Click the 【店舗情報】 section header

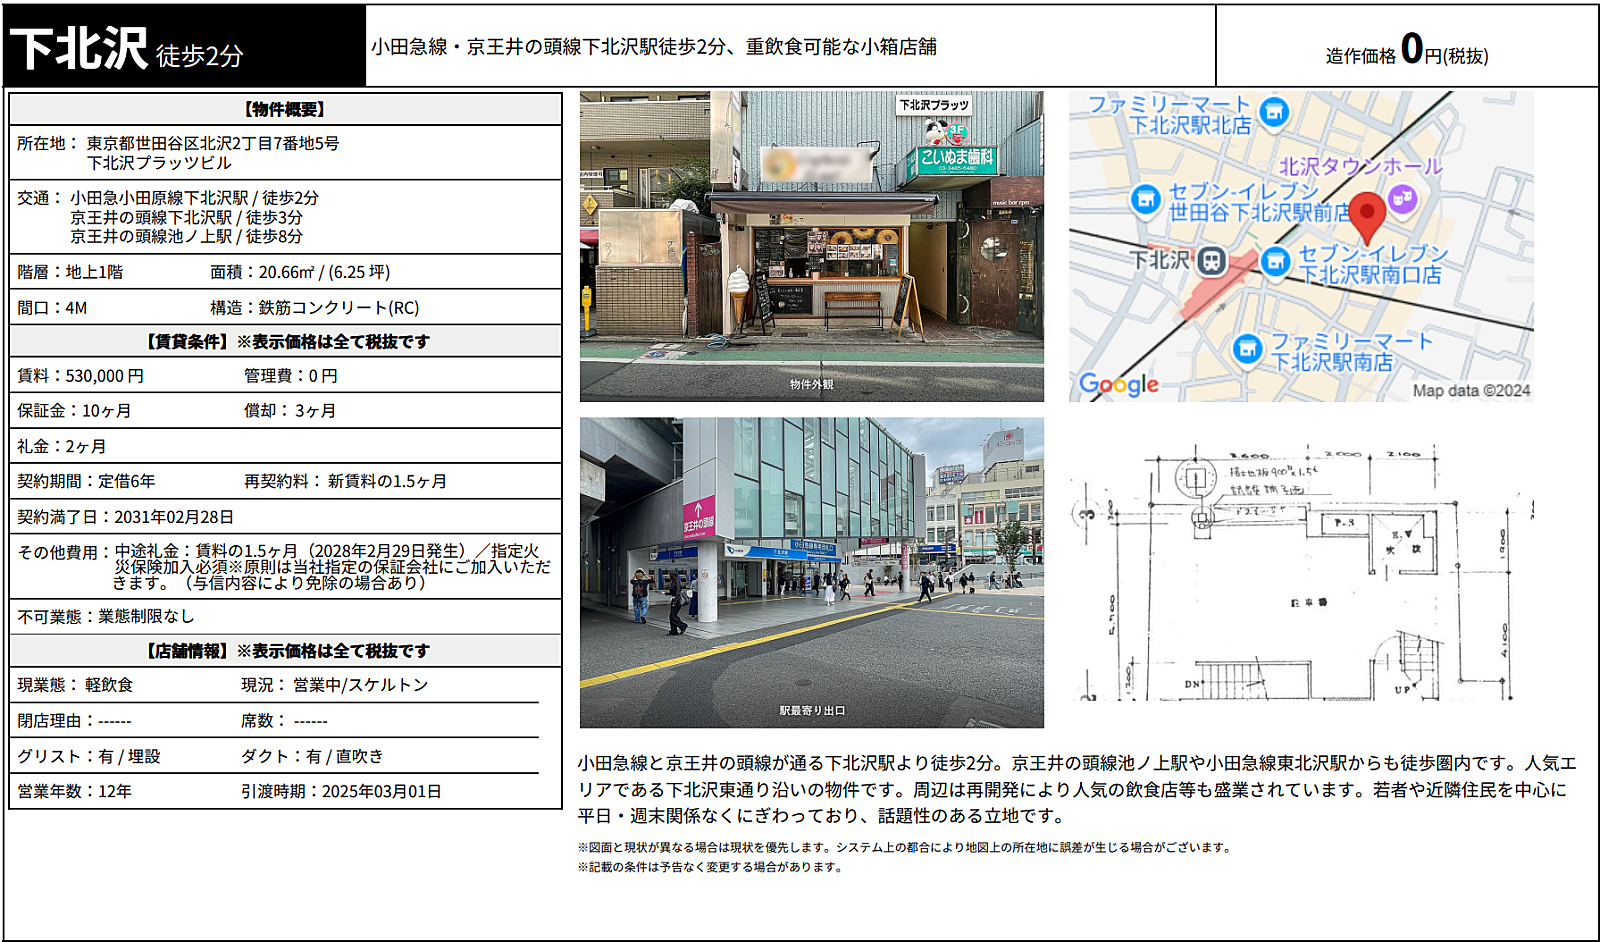click(285, 651)
